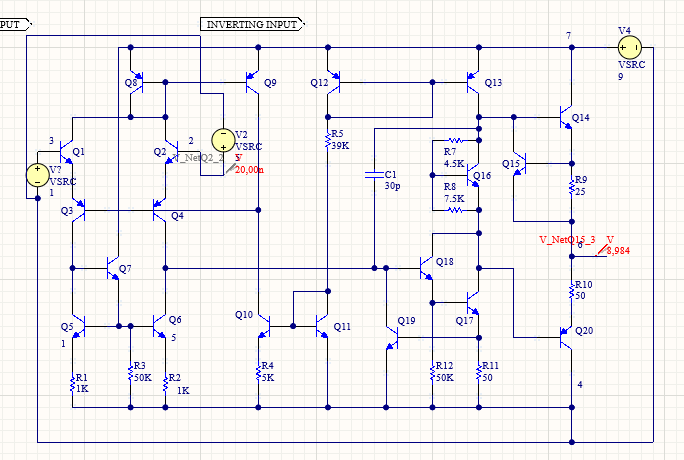Select resistor R9 symbol
Screen dimensions: 684x460
click(x=572, y=187)
